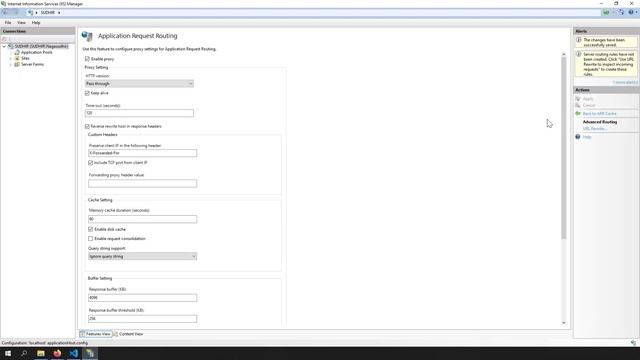Image resolution: width=640 pixels, height=360 pixels.
Task: Open the View menu
Action: (x=21, y=23)
